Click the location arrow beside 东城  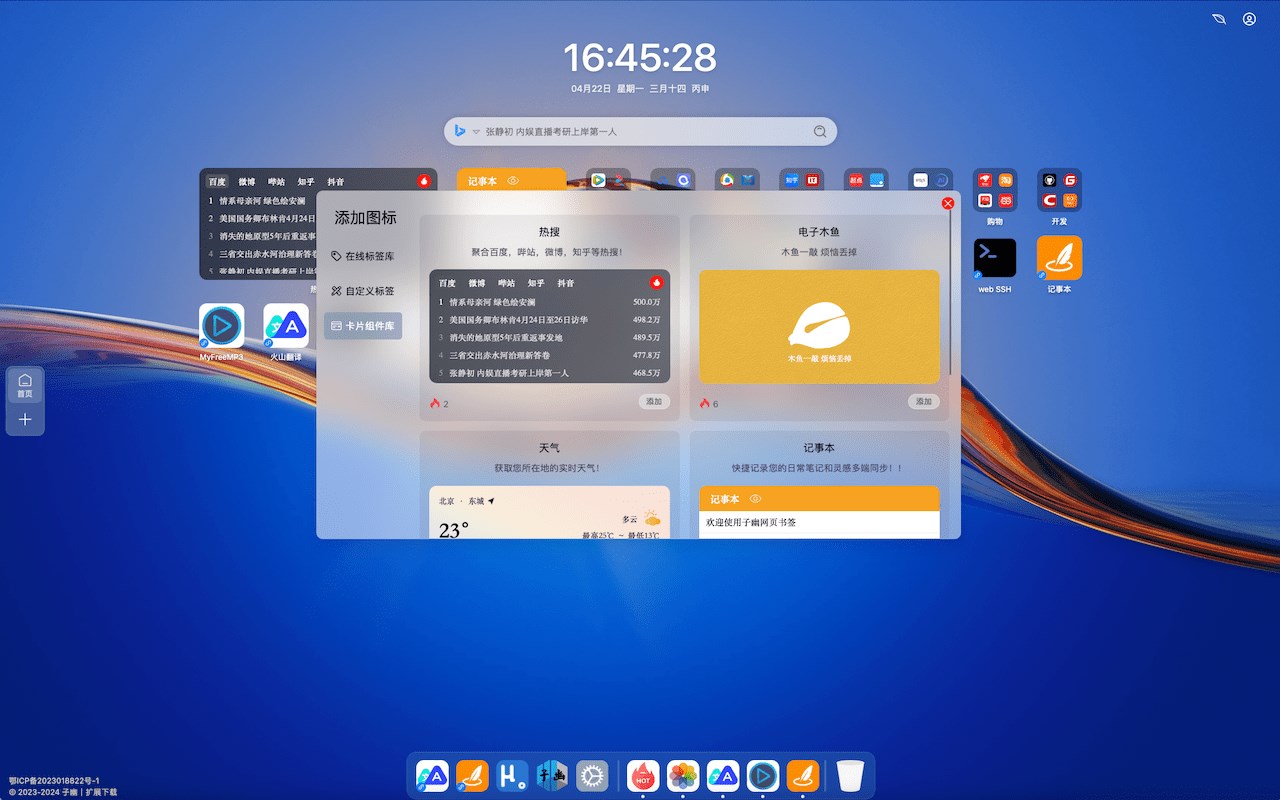point(491,501)
